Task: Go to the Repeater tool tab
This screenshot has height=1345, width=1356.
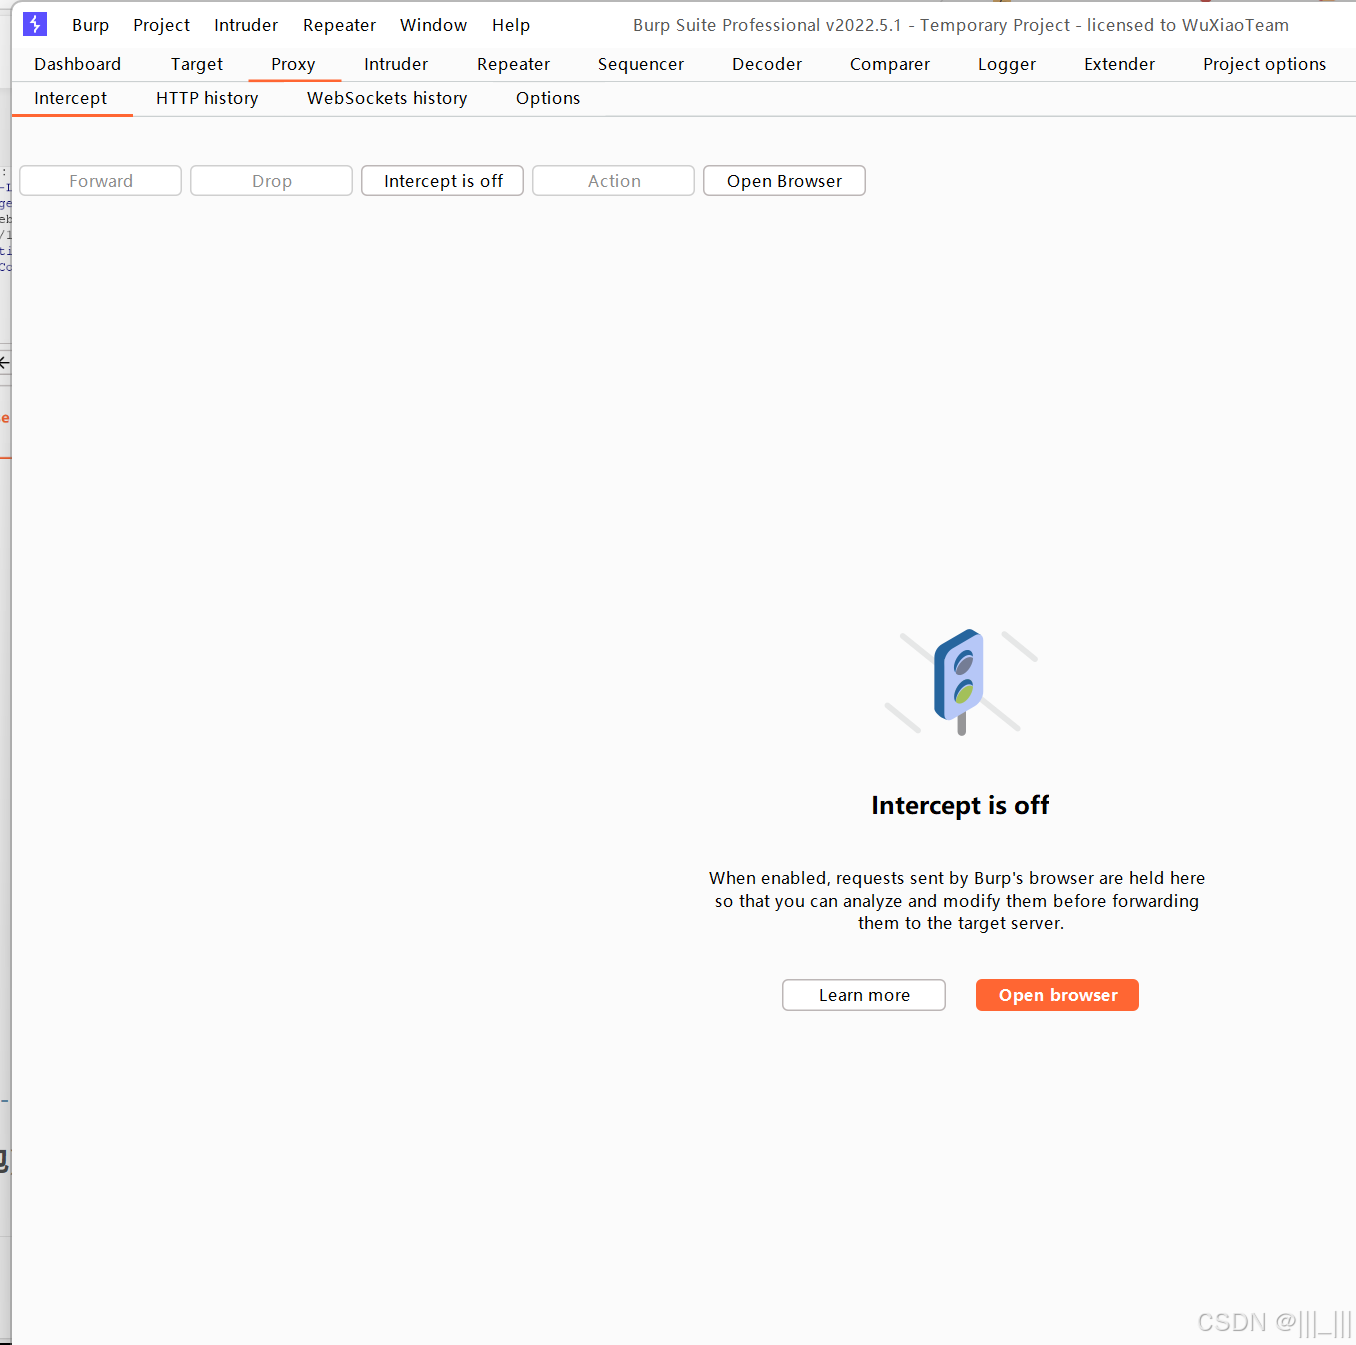Action: pyautogui.click(x=513, y=64)
